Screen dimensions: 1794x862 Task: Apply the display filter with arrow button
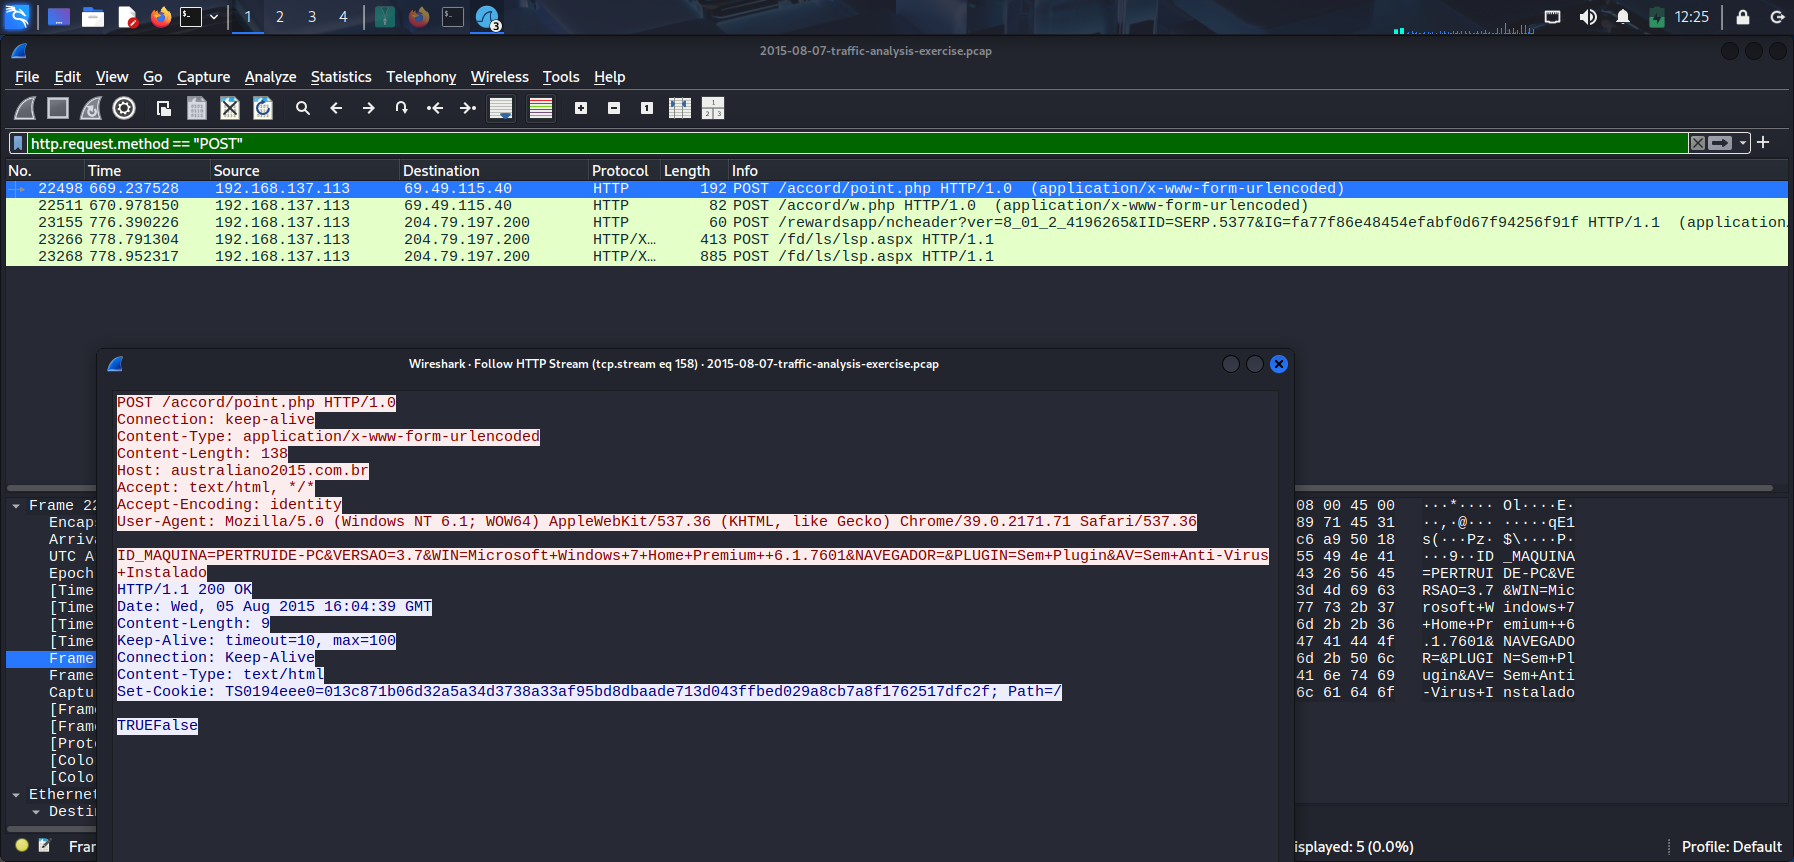coord(1720,143)
